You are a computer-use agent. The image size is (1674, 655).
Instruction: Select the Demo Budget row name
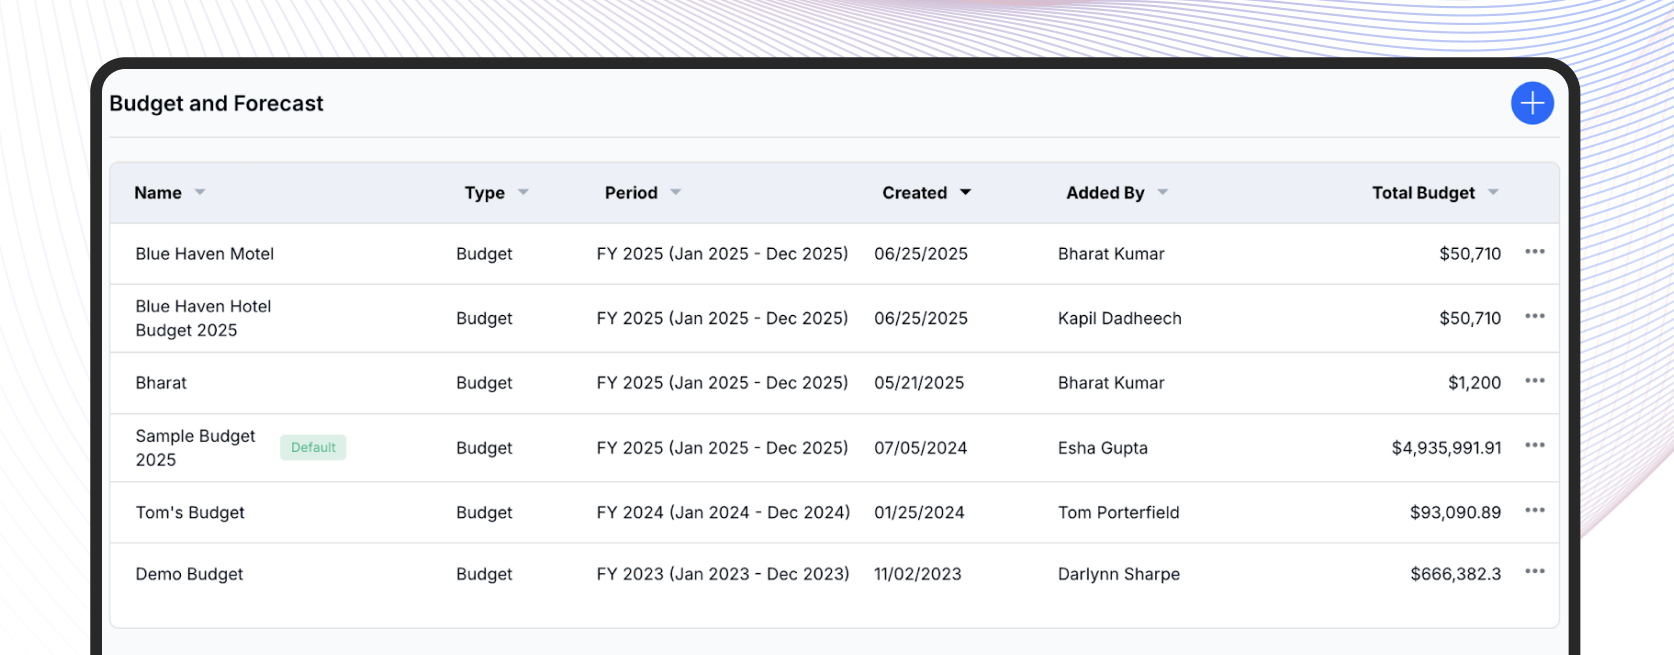(x=189, y=574)
